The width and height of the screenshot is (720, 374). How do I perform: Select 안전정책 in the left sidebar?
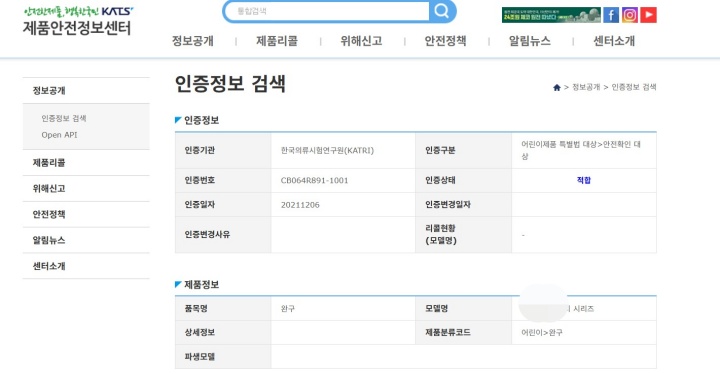[86, 214]
